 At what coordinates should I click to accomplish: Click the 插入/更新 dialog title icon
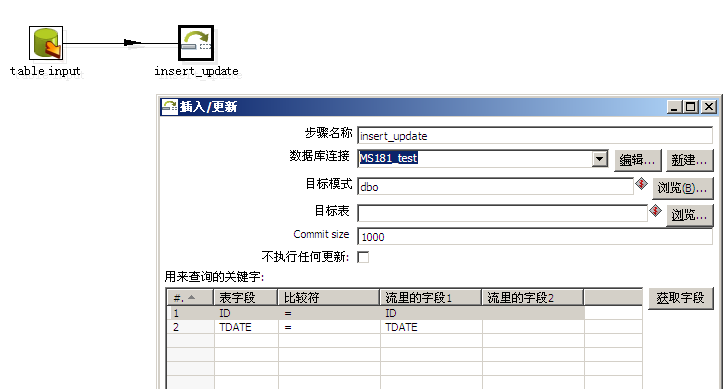(169, 107)
